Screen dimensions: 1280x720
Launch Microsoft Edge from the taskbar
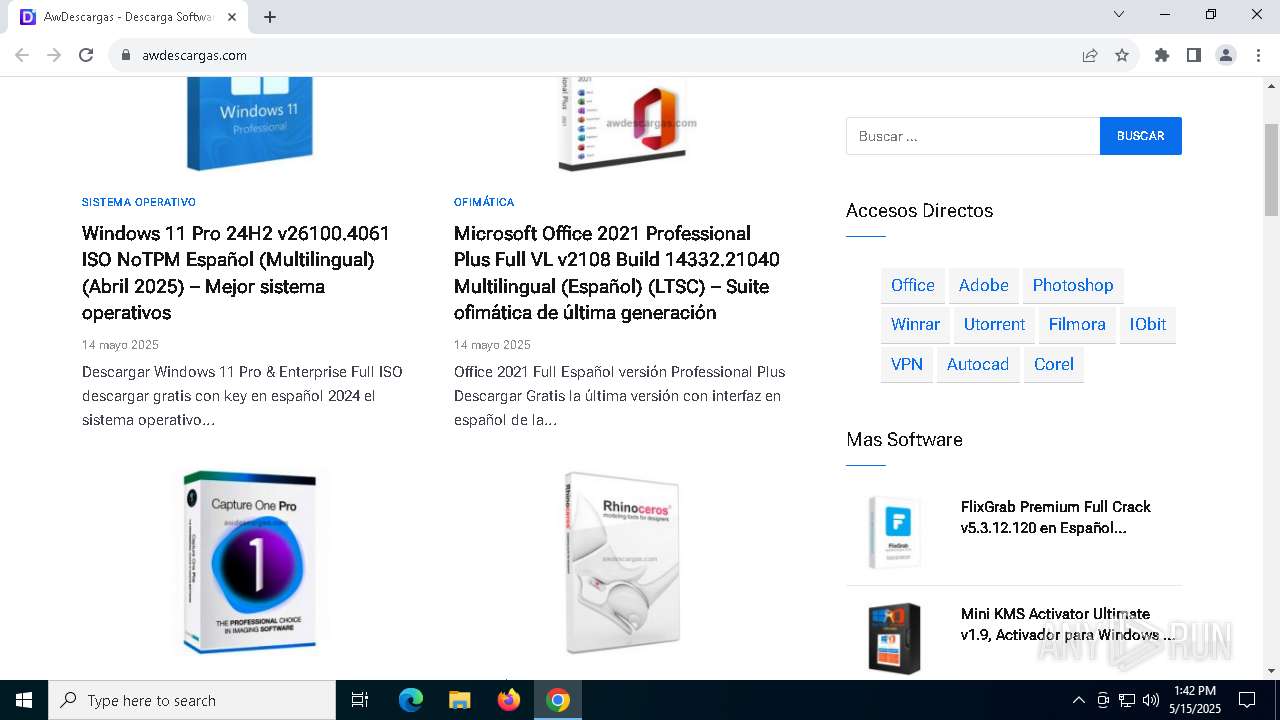(411, 700)
